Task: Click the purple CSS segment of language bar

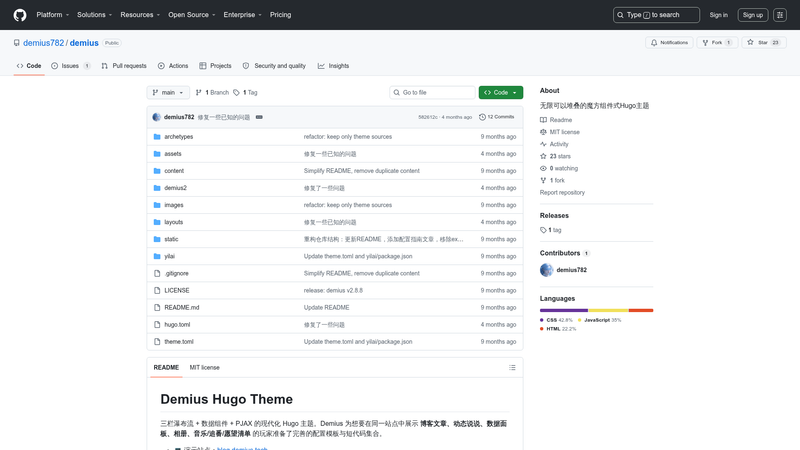Action: tap(564, 310)
